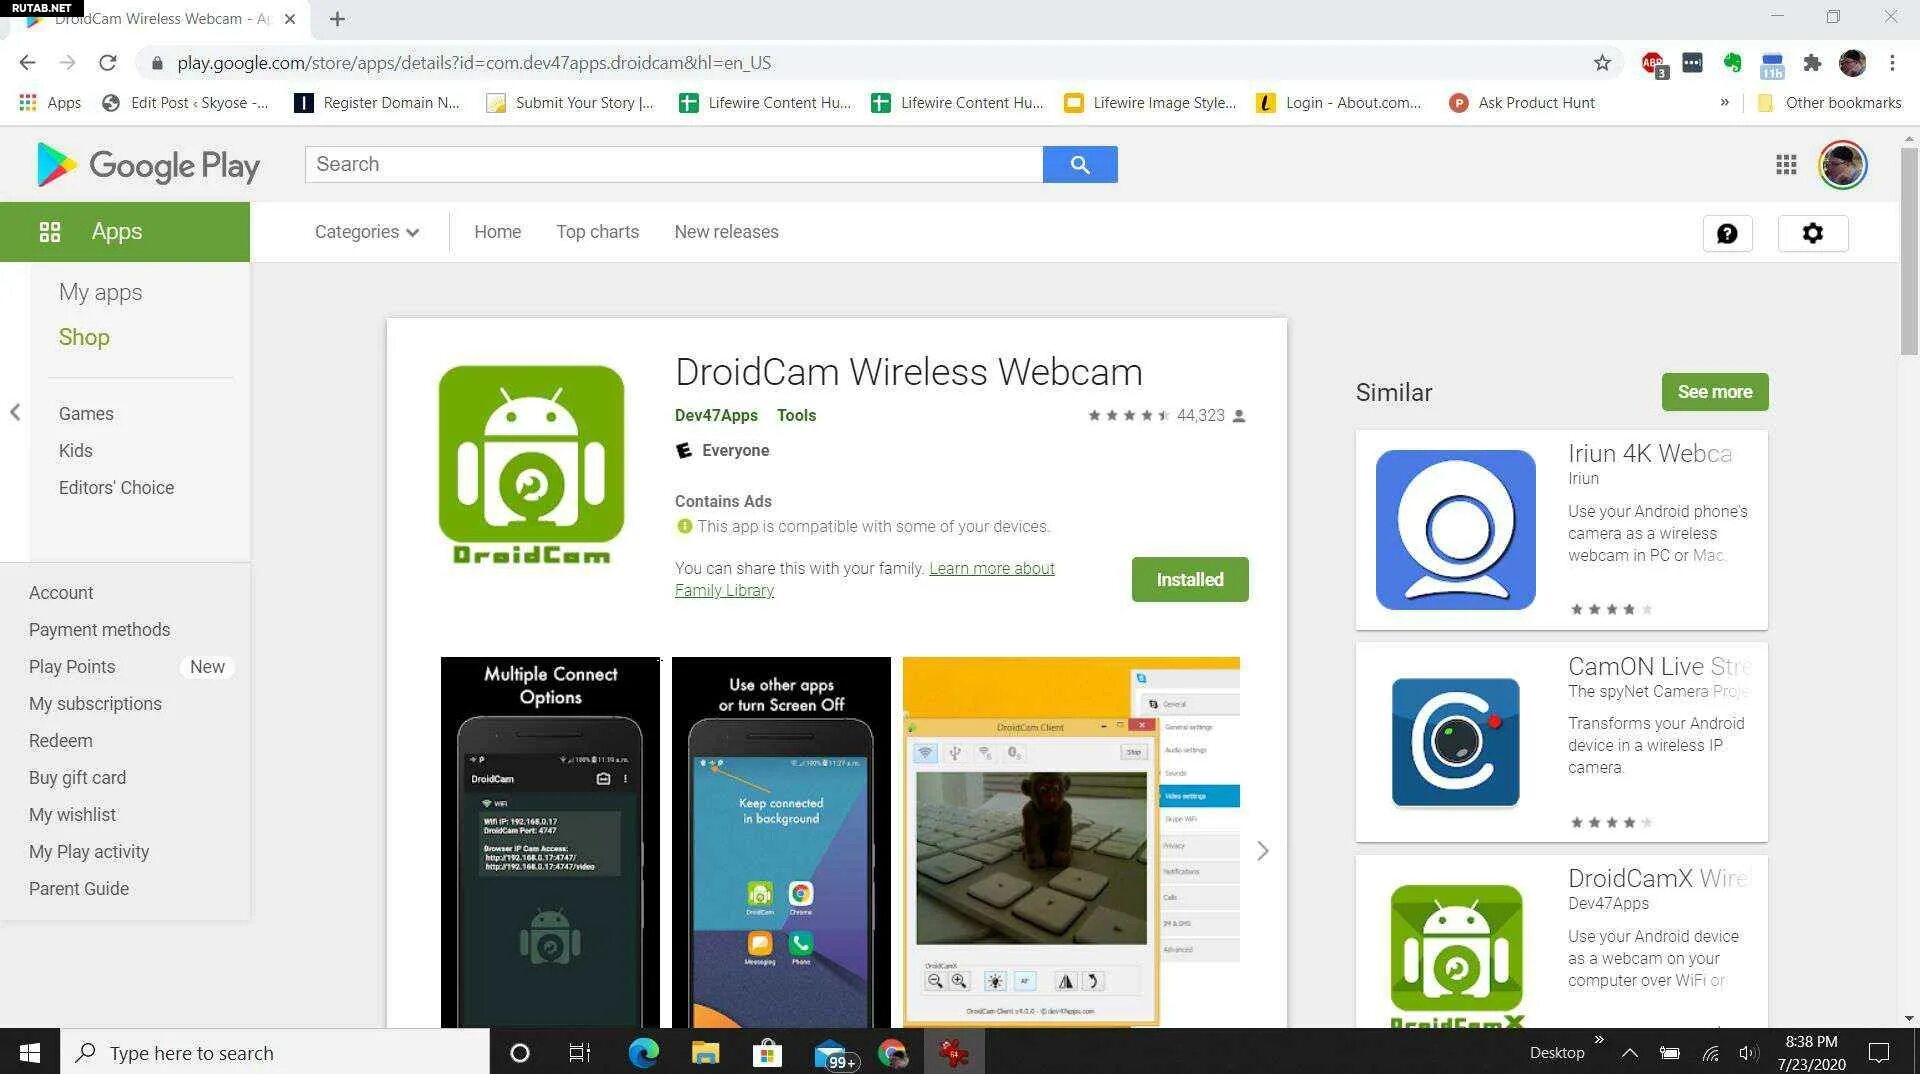The height and width of the screenshot is (1074, 1920).
Task: Open My subscriptions link
Action: (95, 703)
